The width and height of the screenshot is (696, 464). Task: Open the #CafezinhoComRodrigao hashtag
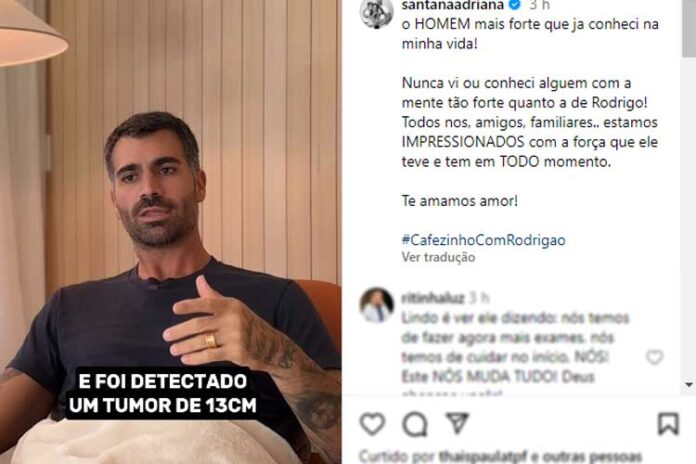pos(483,240)
